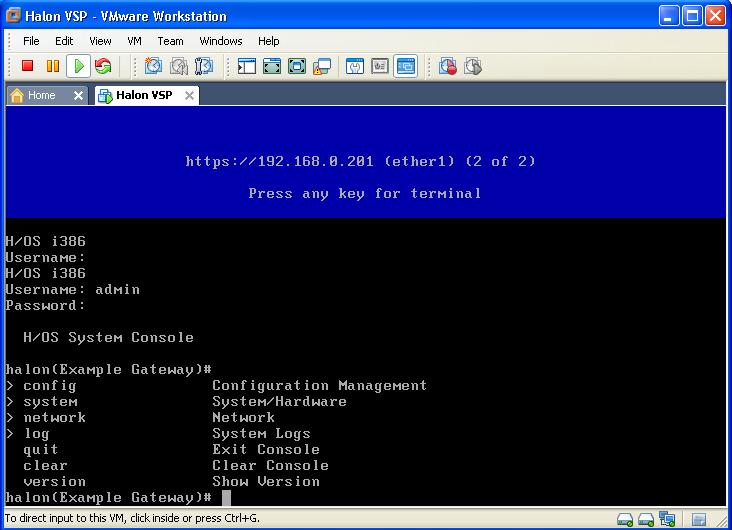Click the Revert to Snapshot icon
Screen dimensions: 732x530
(178, 66)
